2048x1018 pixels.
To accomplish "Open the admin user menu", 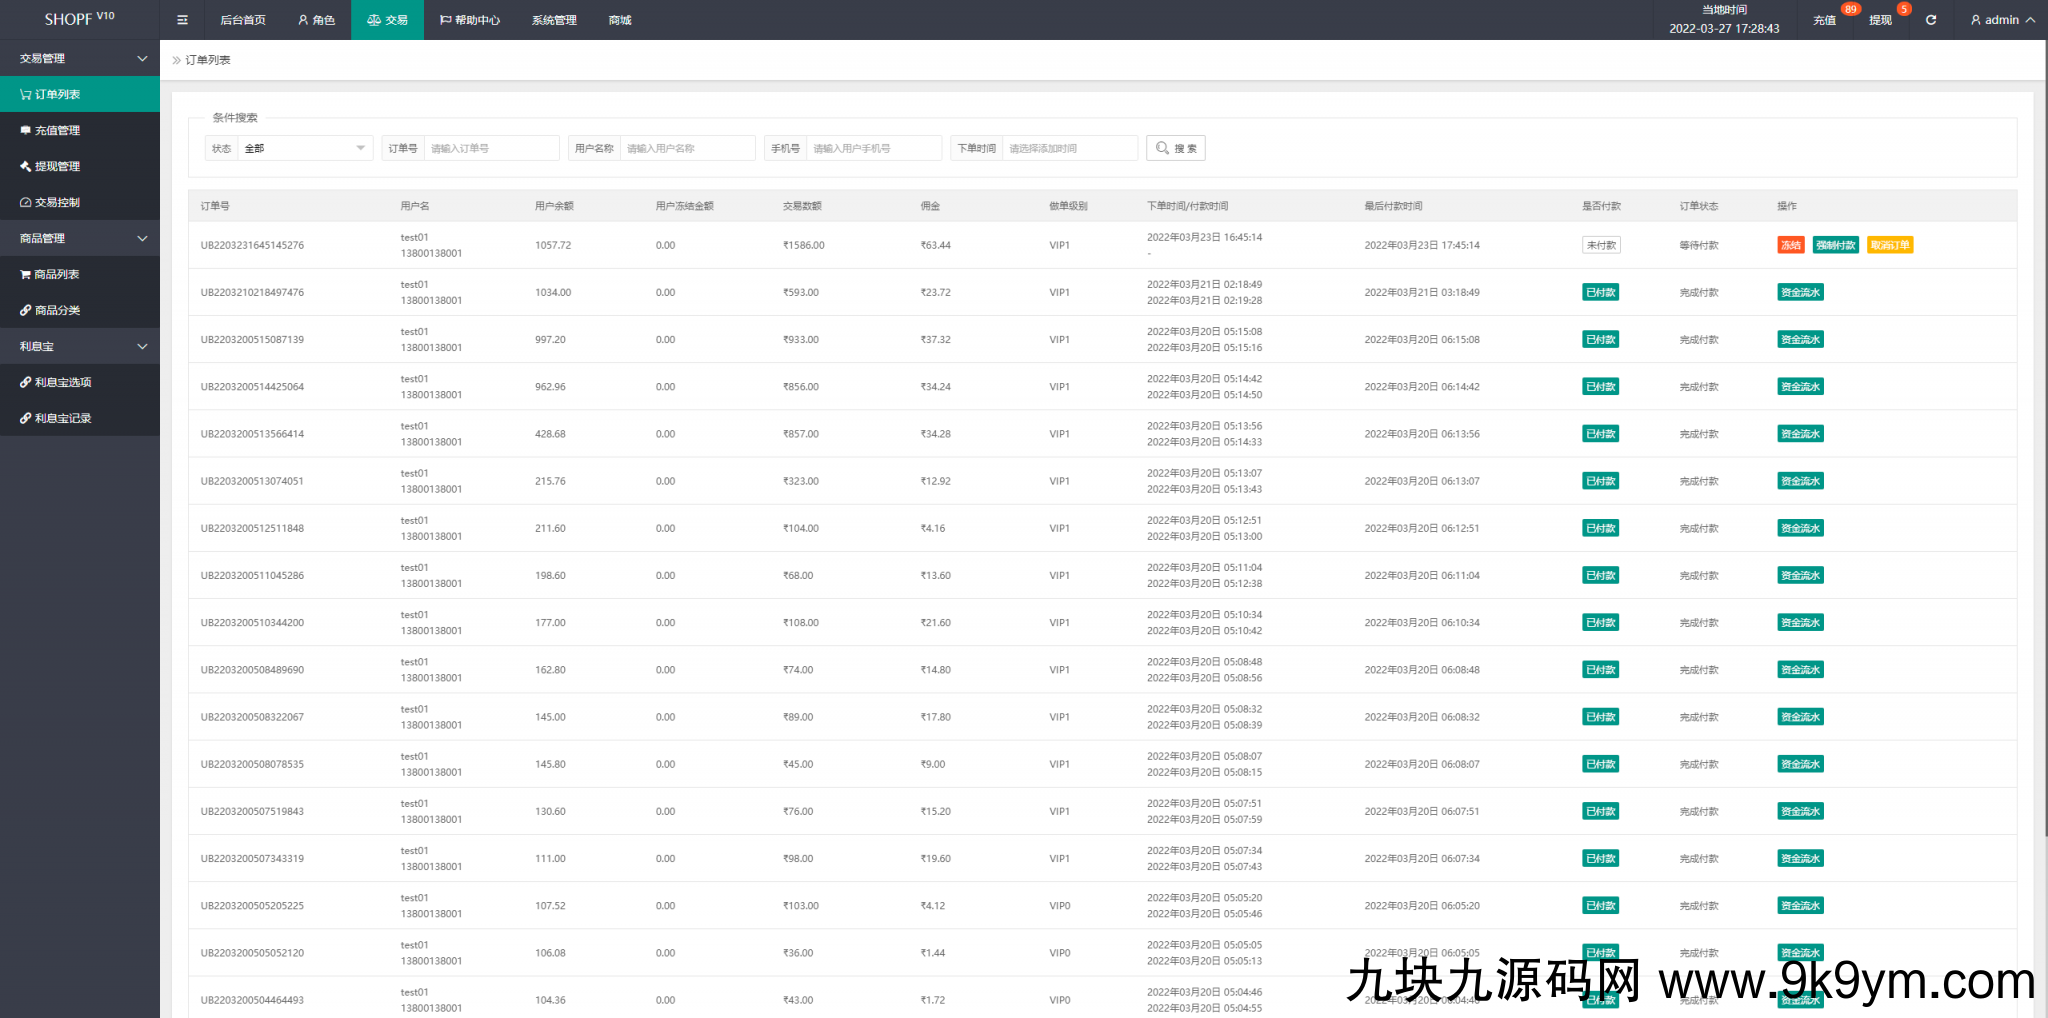I will (2002, 20).
